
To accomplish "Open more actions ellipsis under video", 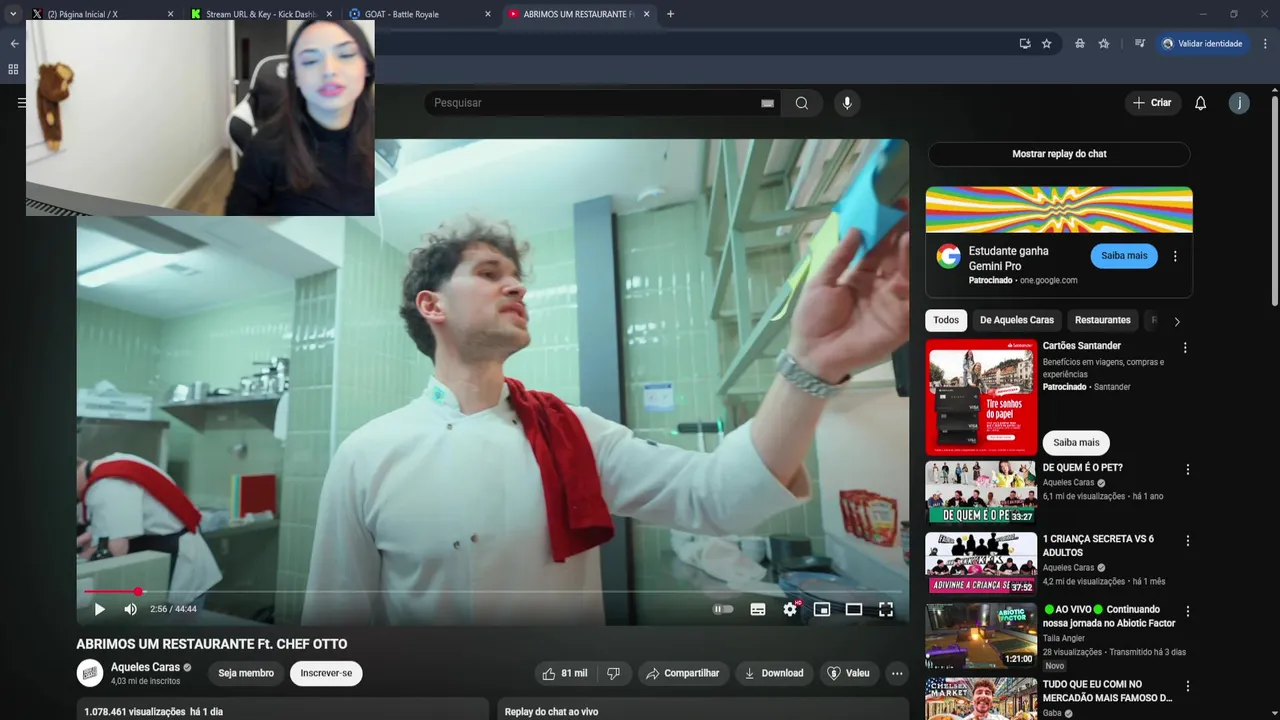I will 897,673.
